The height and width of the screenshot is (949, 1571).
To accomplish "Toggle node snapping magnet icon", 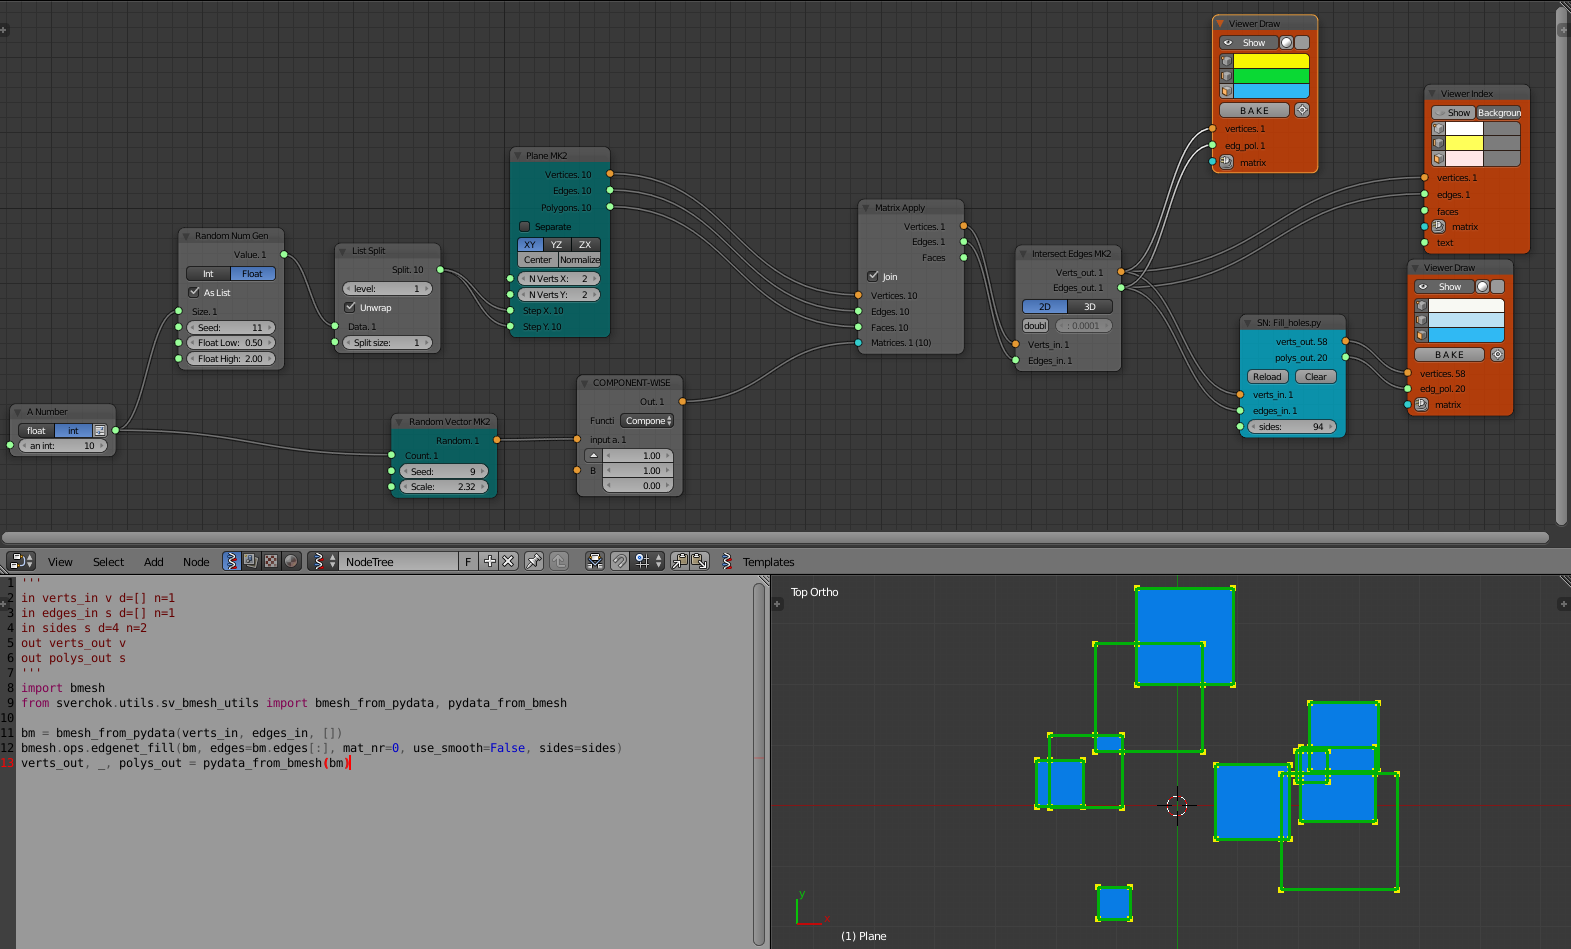I will click(620, 561).
